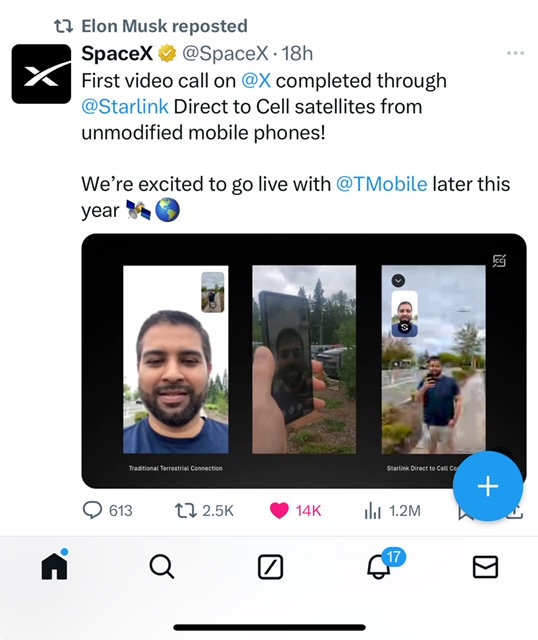Screen dimensions: 538x640
Task: Open the @TMobile mention link
Action: (382, 184)
